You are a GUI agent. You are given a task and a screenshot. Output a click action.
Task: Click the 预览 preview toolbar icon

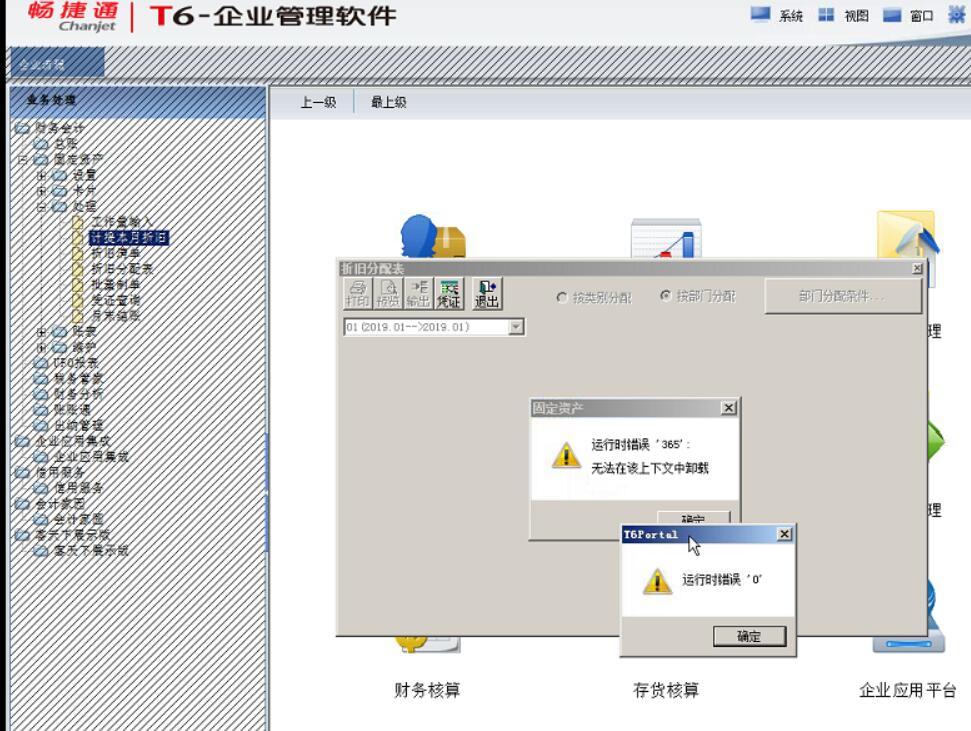pos(388,294)
